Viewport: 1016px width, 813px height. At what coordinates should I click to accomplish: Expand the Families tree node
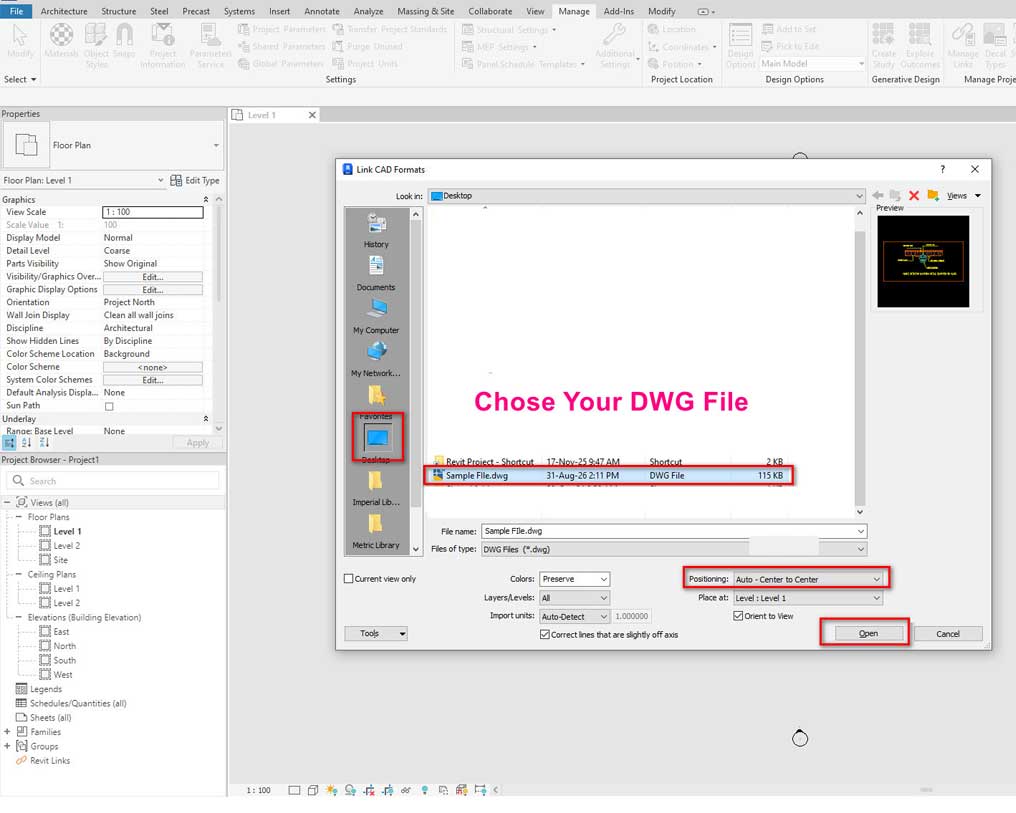coord(7,731)
